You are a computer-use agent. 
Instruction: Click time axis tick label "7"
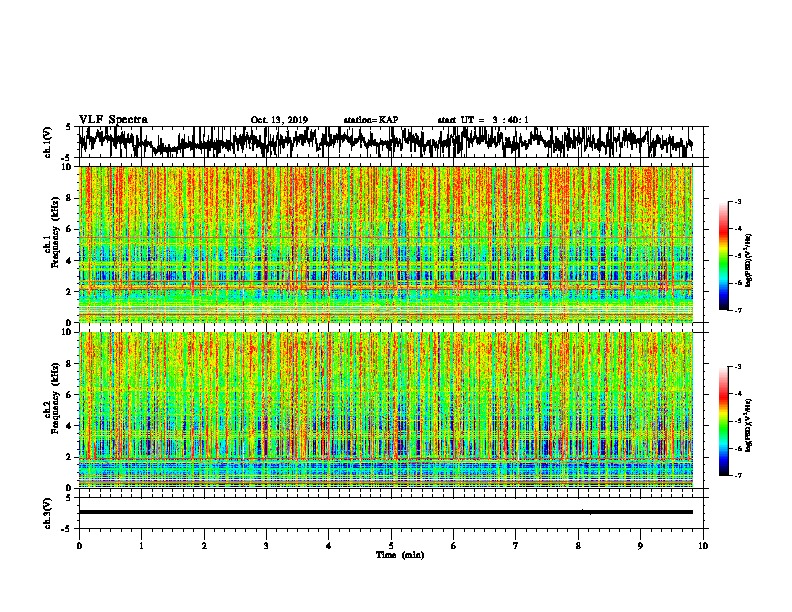click(516, 546)
